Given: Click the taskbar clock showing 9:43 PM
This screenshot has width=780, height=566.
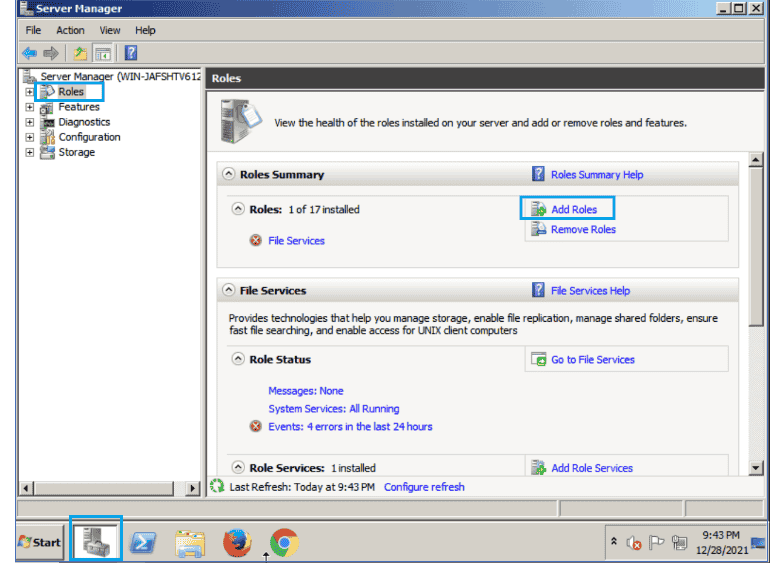Looking at the screenshot, I should (x=721, y=543).
